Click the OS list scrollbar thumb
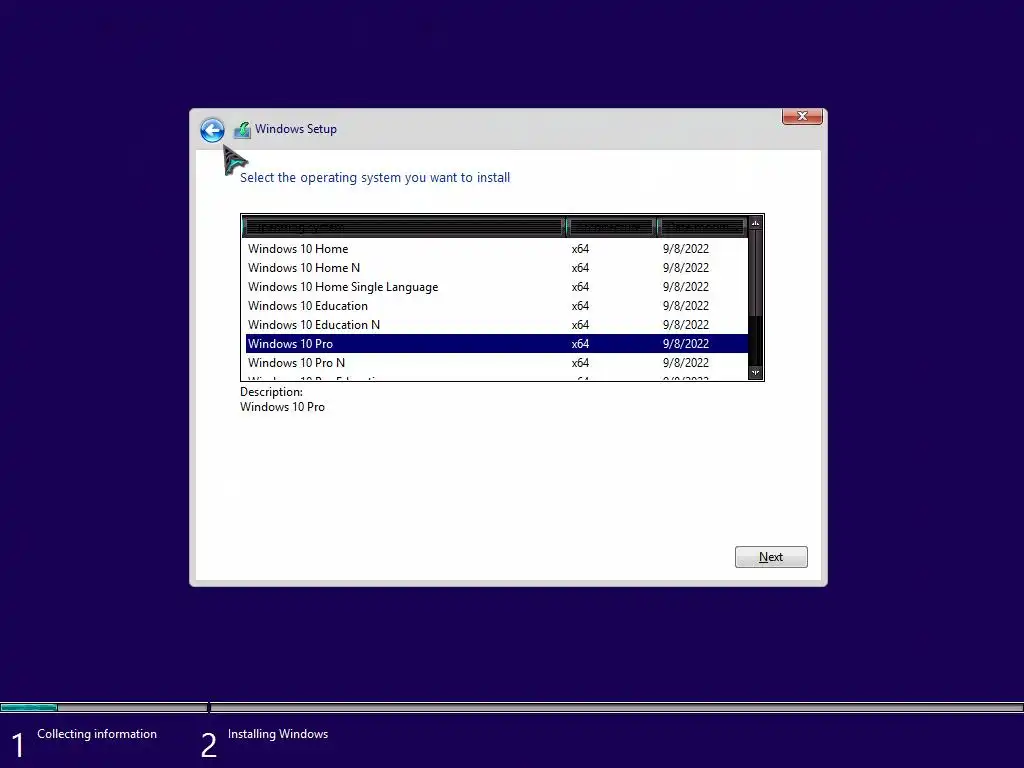The height and width of the screenshot is (768, 1024). coord(756,273)
